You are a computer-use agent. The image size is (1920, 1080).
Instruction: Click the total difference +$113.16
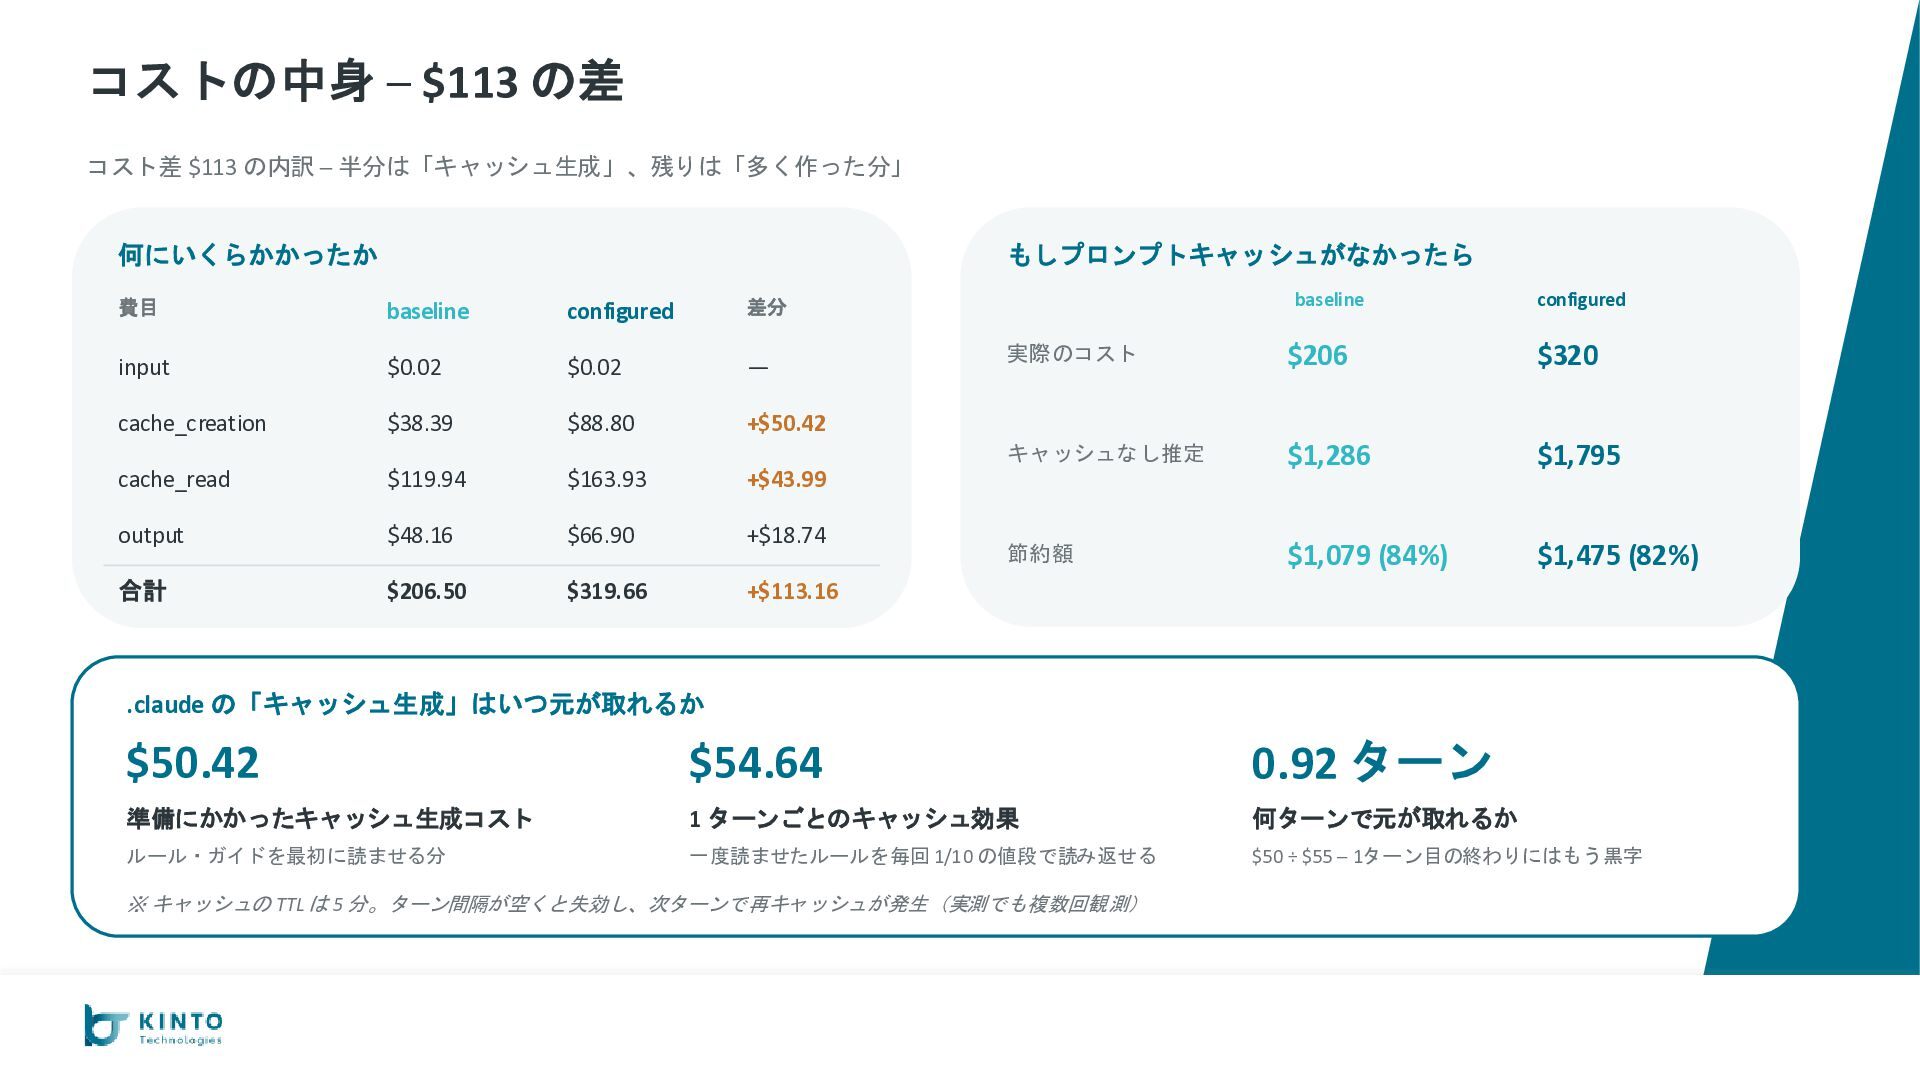[x=792, y=591]
